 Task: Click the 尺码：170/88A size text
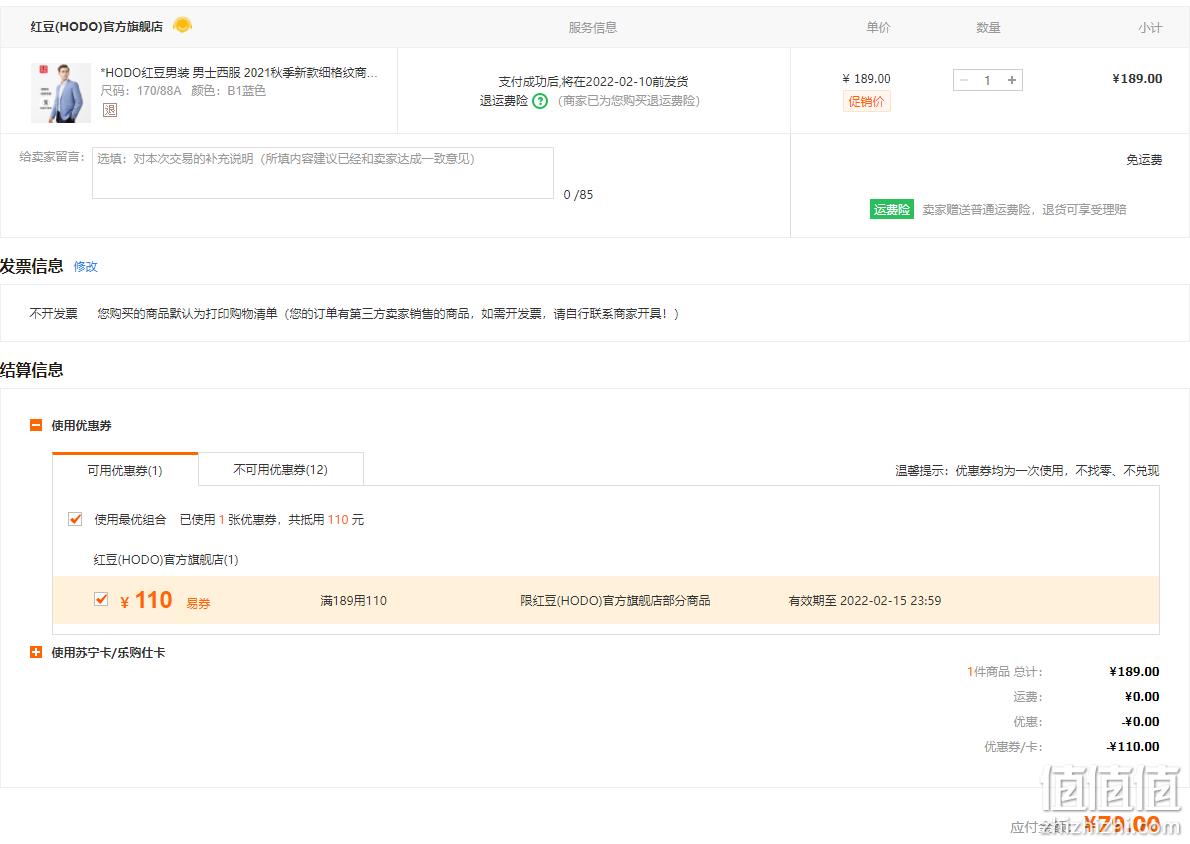coord(141,90)
